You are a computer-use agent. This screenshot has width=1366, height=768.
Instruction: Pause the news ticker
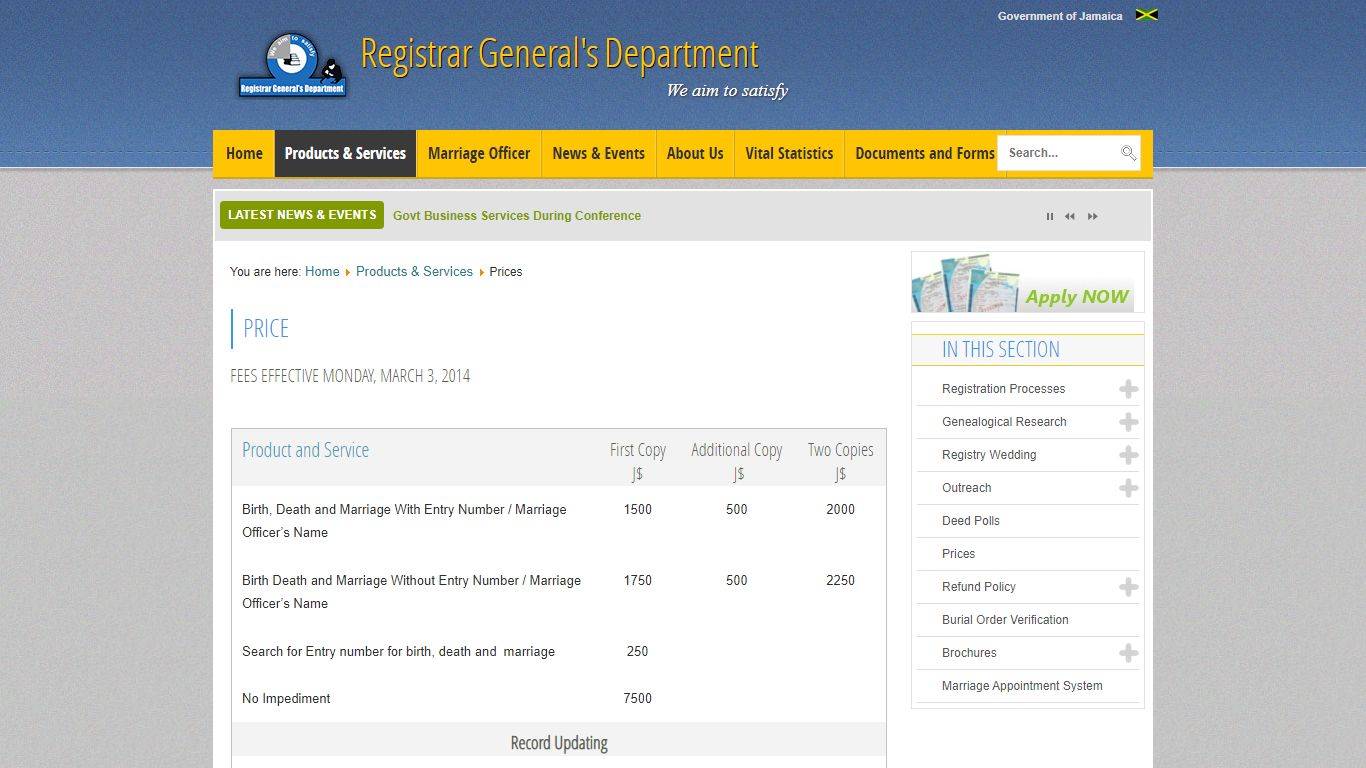point(1050,216)
